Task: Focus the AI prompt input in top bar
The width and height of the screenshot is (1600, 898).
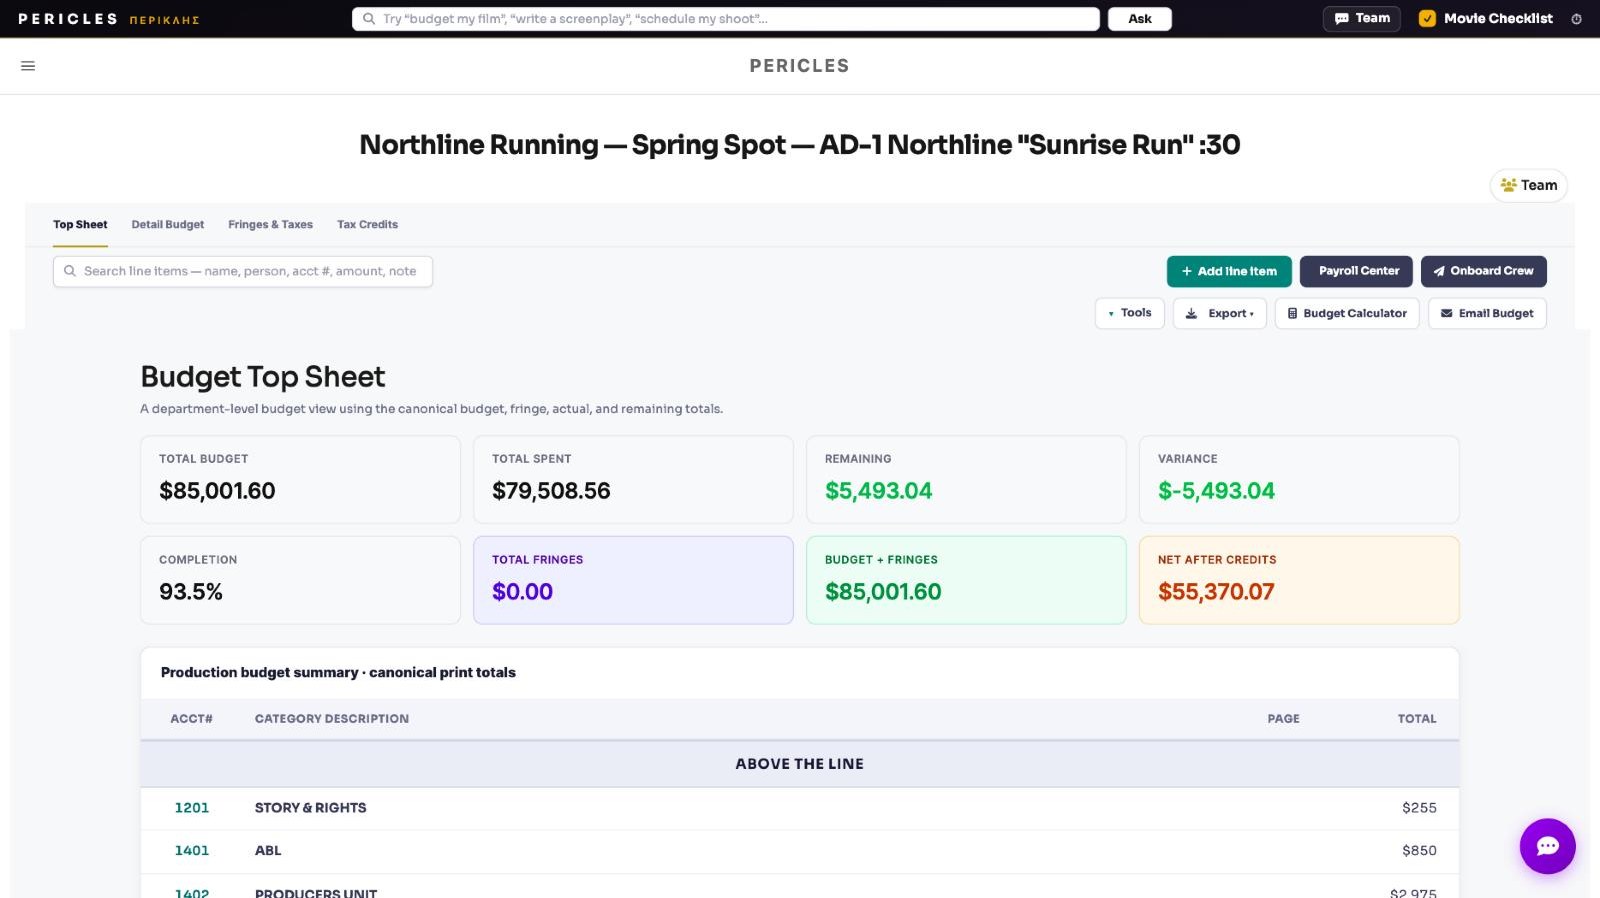Action: point(726,19)
